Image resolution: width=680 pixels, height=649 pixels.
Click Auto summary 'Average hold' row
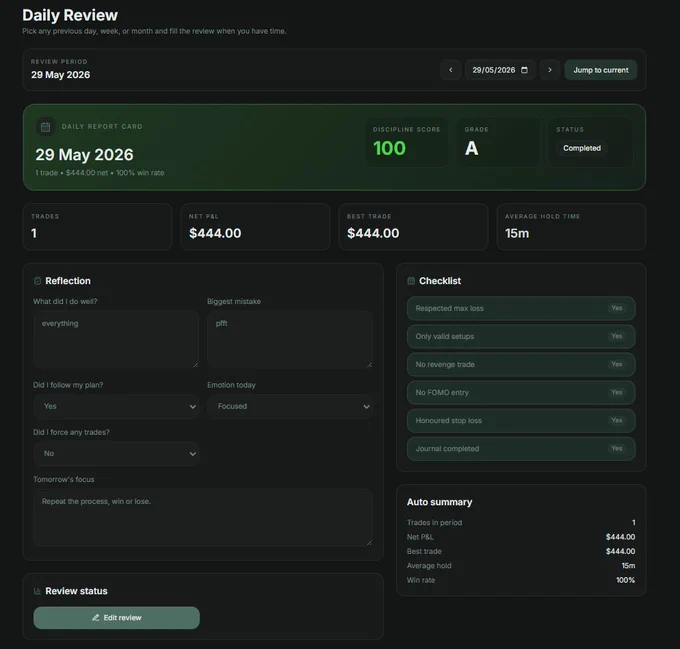[521, 566]
